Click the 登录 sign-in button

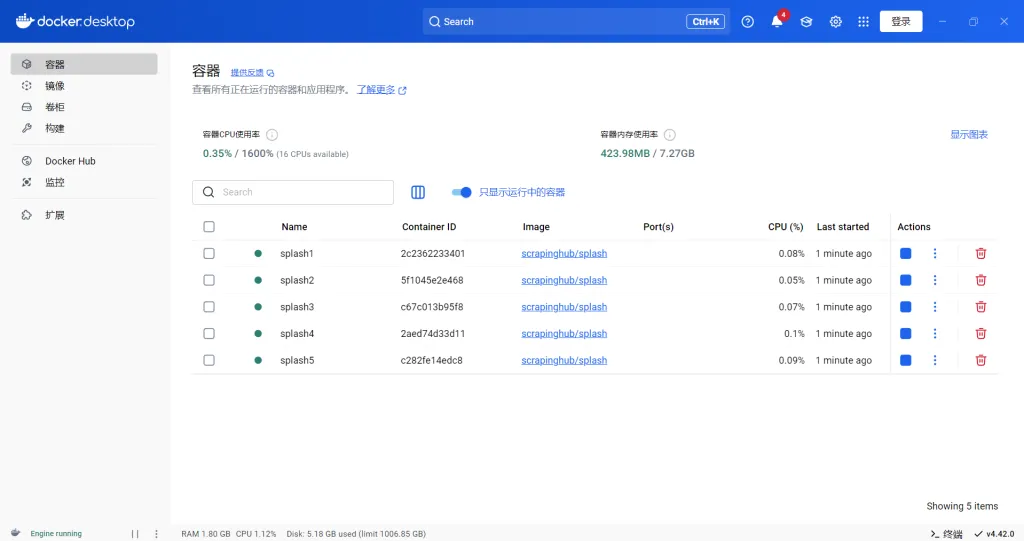pos(900,22)
